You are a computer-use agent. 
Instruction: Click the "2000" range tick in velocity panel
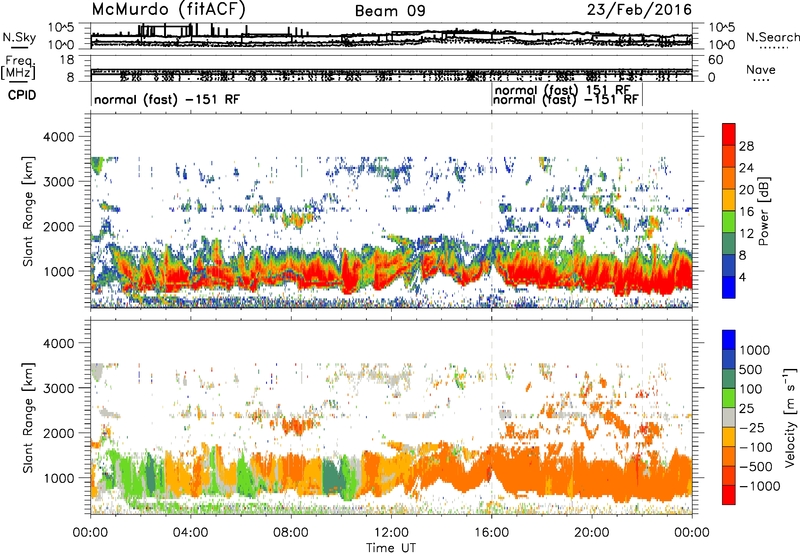[x=59, y=433]
